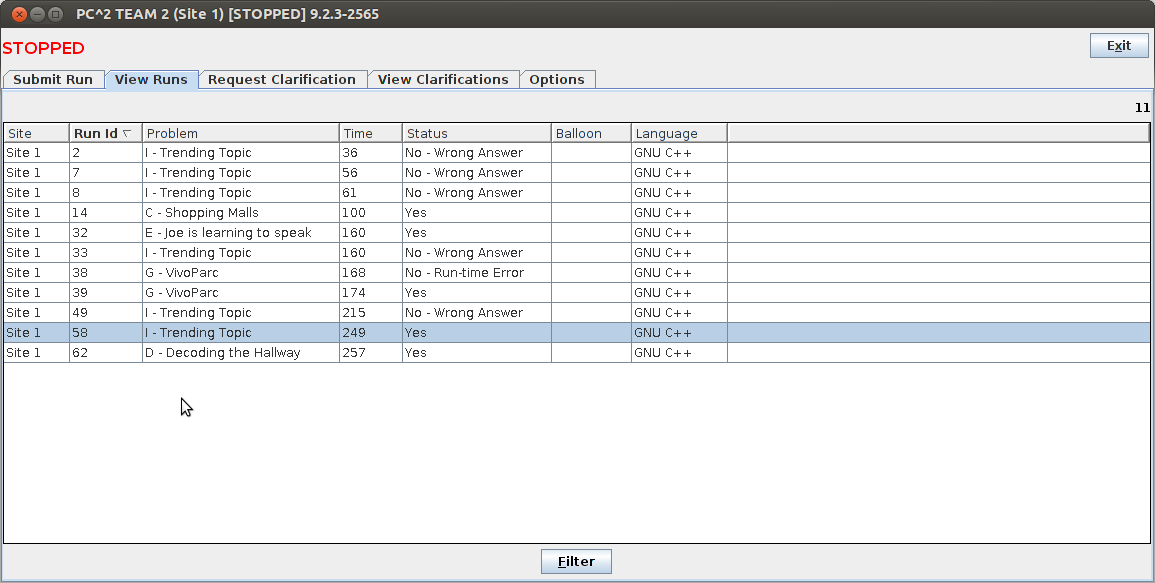Switch to the Request Clarification tab

(x=282, y=80)
